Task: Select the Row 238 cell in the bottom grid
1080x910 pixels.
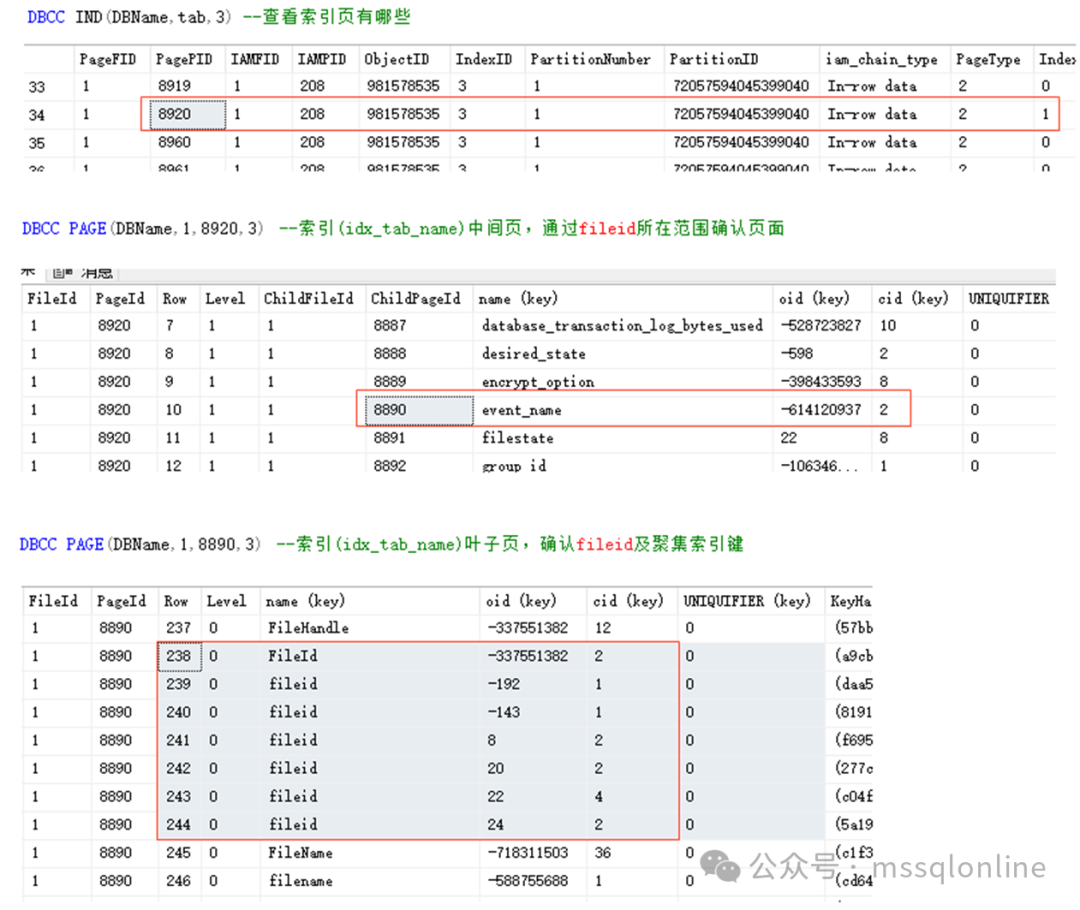Action: 178,656
